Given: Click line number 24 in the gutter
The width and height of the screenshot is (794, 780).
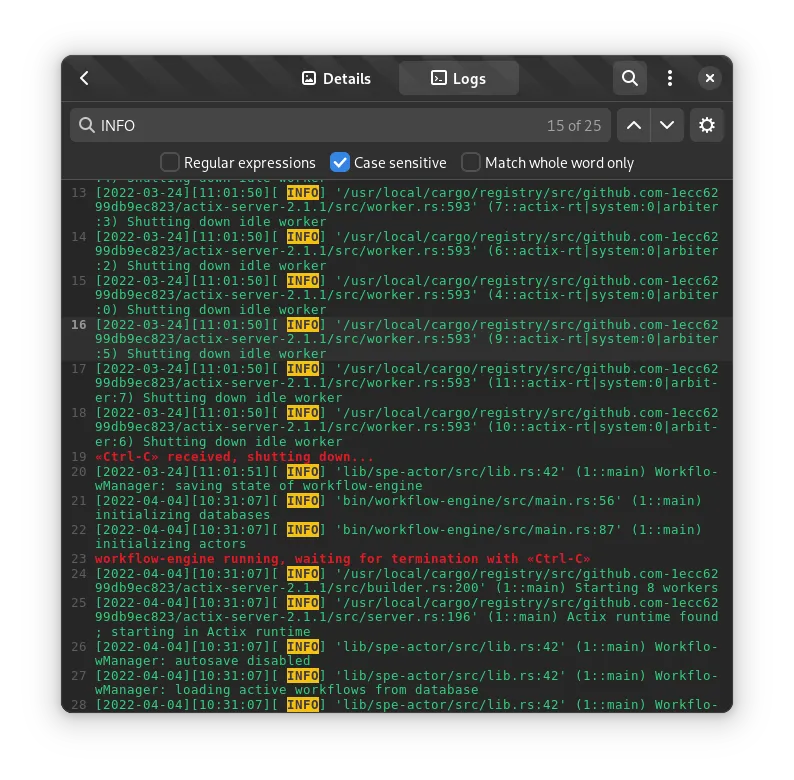Looking at the screenshot, I should click(x=79, y=574).
